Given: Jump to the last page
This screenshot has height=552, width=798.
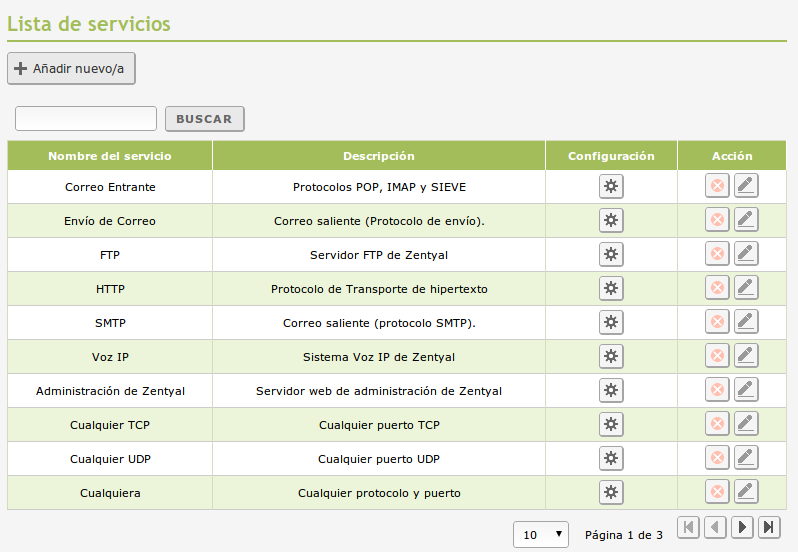Looking at the screenshot, I should (x=768, y=527).
